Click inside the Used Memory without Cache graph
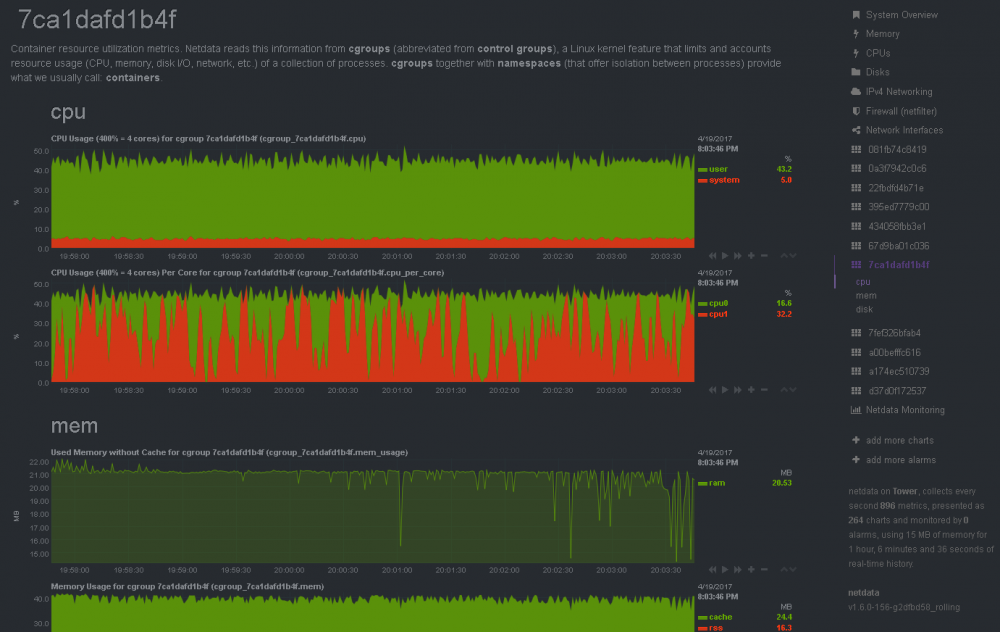Viewport: 1000px width, 632px height. coord(372,510)
